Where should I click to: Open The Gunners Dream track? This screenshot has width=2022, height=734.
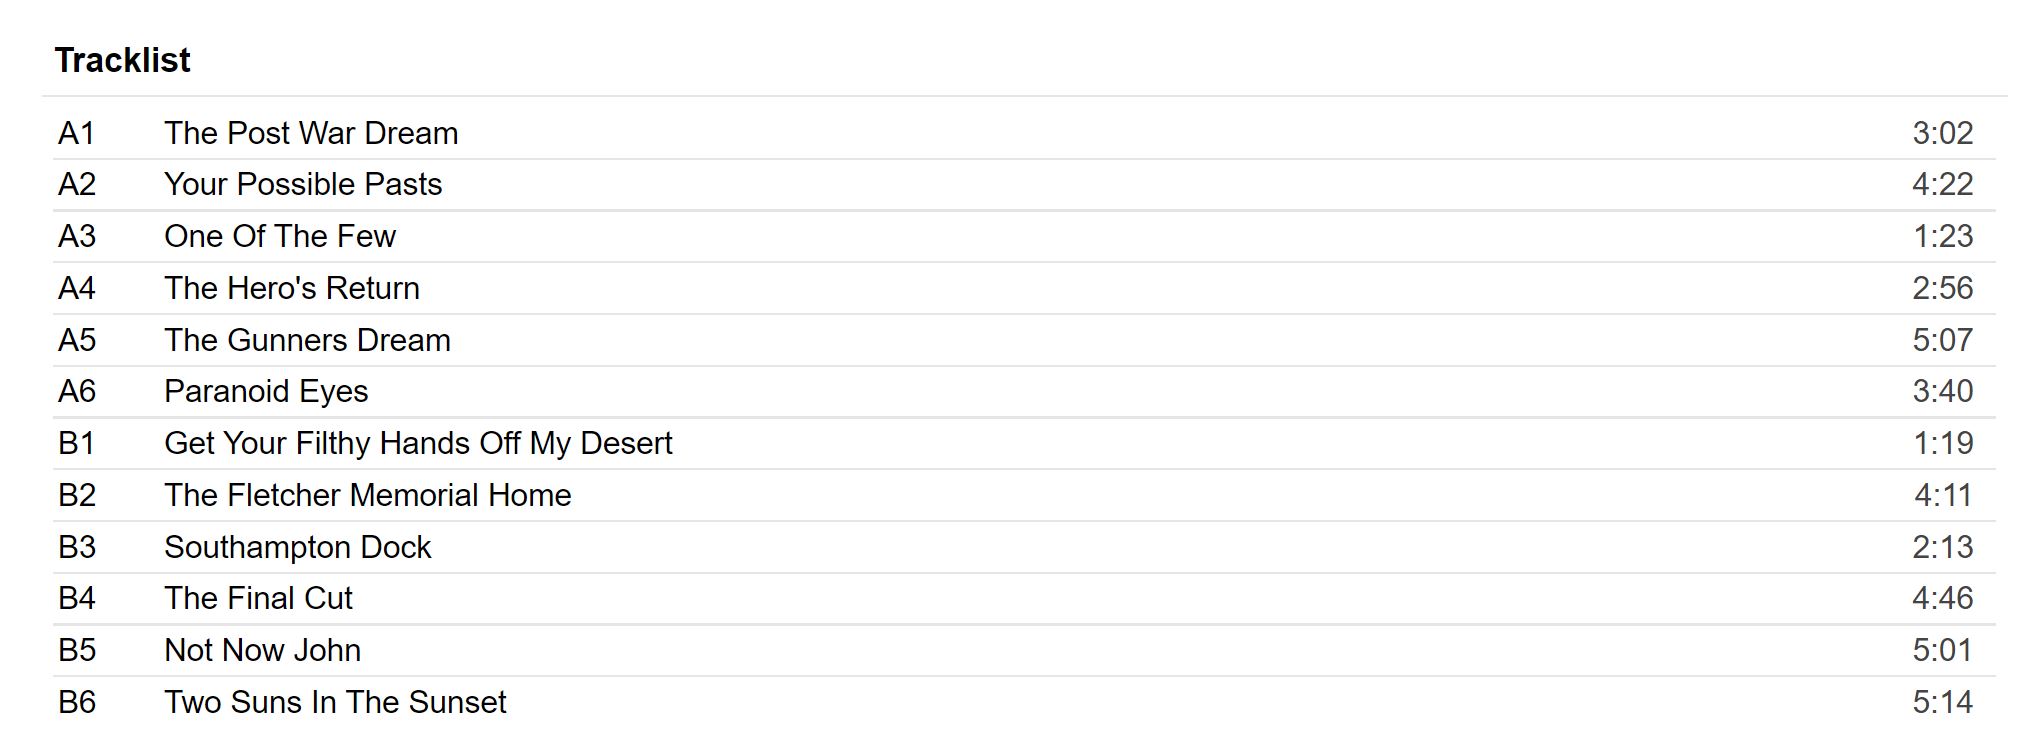click(307, 340)
